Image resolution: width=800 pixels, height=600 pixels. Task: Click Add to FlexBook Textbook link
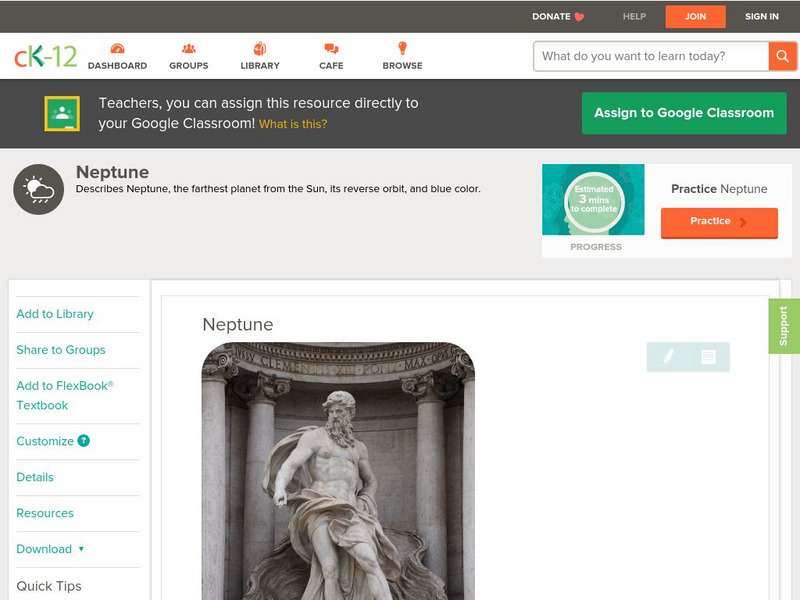[65, 395]
